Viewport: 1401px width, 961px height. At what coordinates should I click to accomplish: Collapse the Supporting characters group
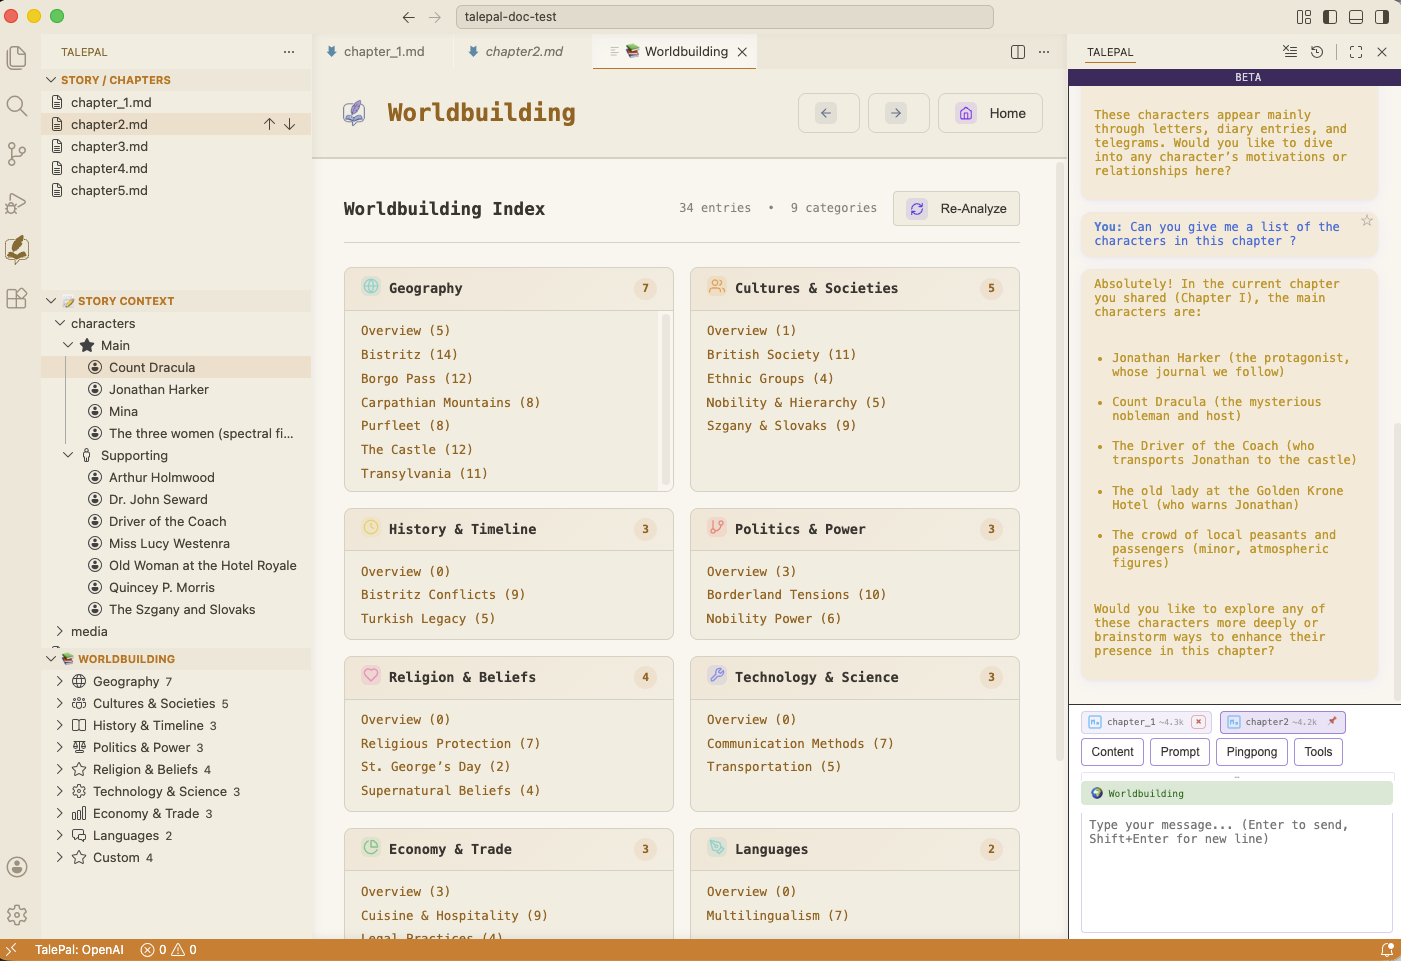pyautogui.click(x=68, y=455)
